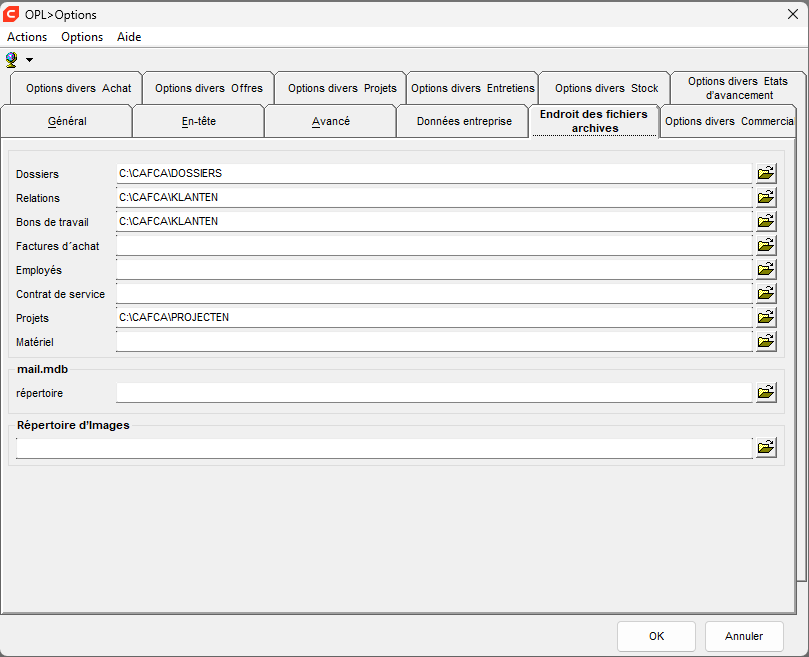Screen dimensions: 809x657
Task: Browse folder for Matériel path
Action: 766,341
